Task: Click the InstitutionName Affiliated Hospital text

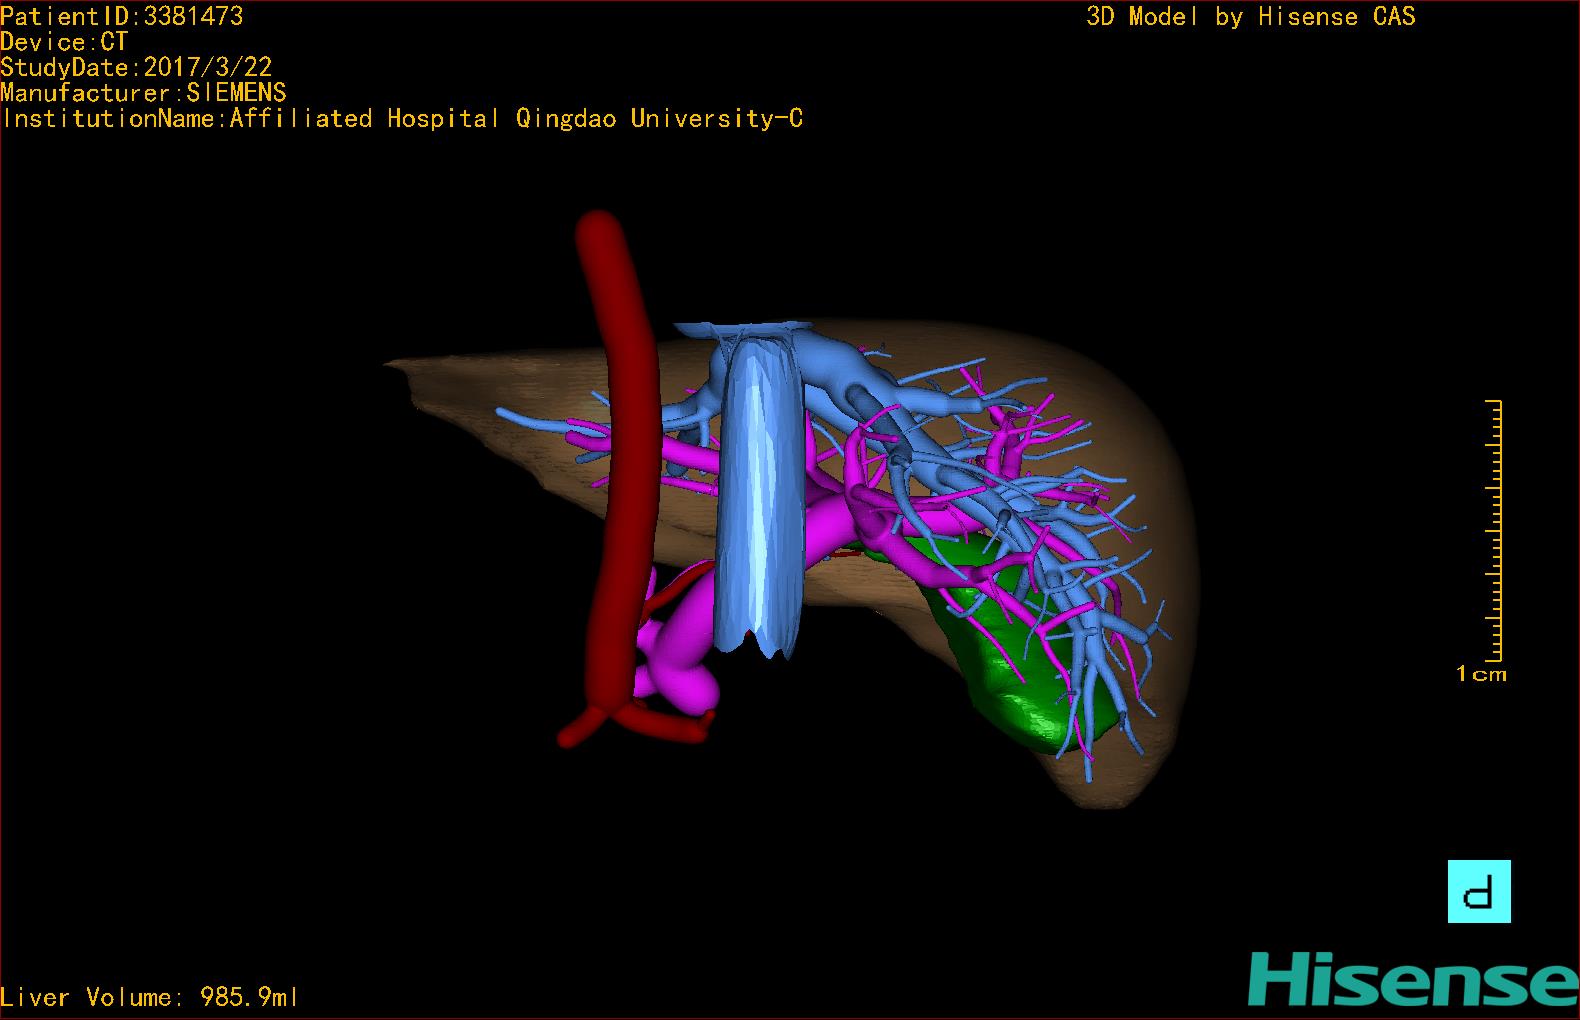Action: (402, 118)
